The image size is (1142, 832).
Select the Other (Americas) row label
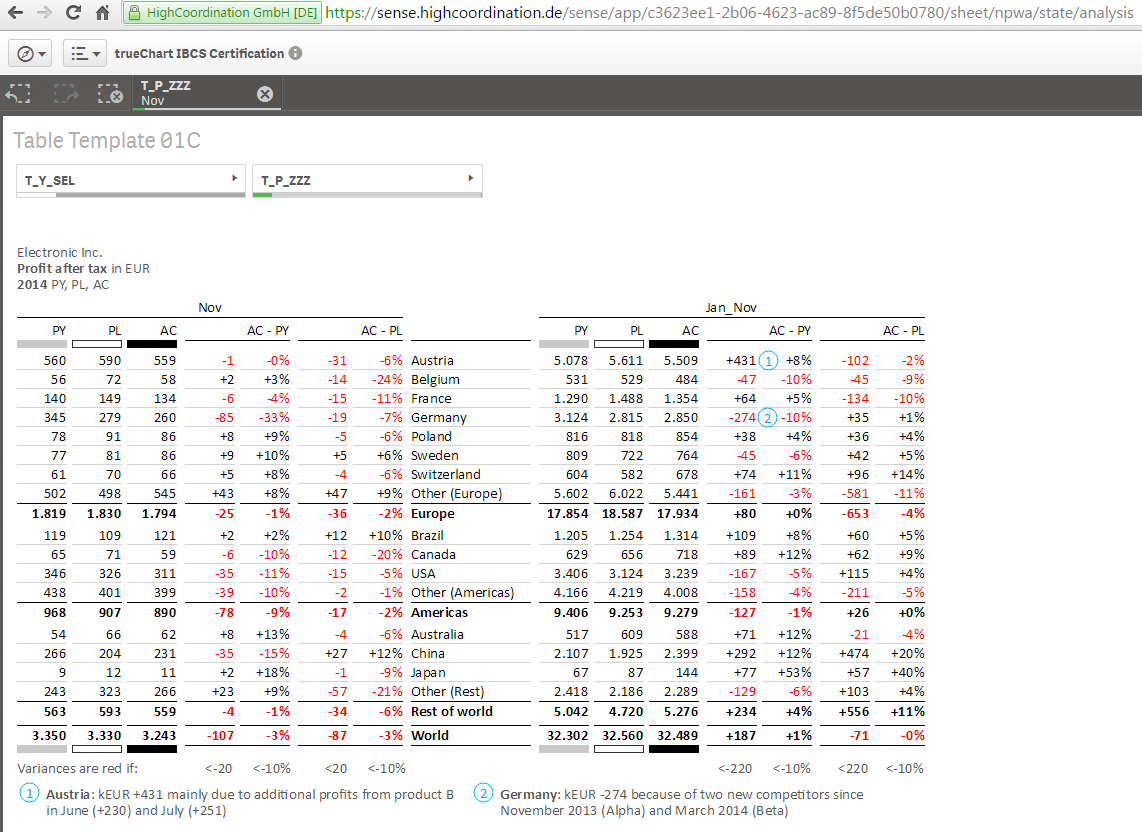(462, 592)
